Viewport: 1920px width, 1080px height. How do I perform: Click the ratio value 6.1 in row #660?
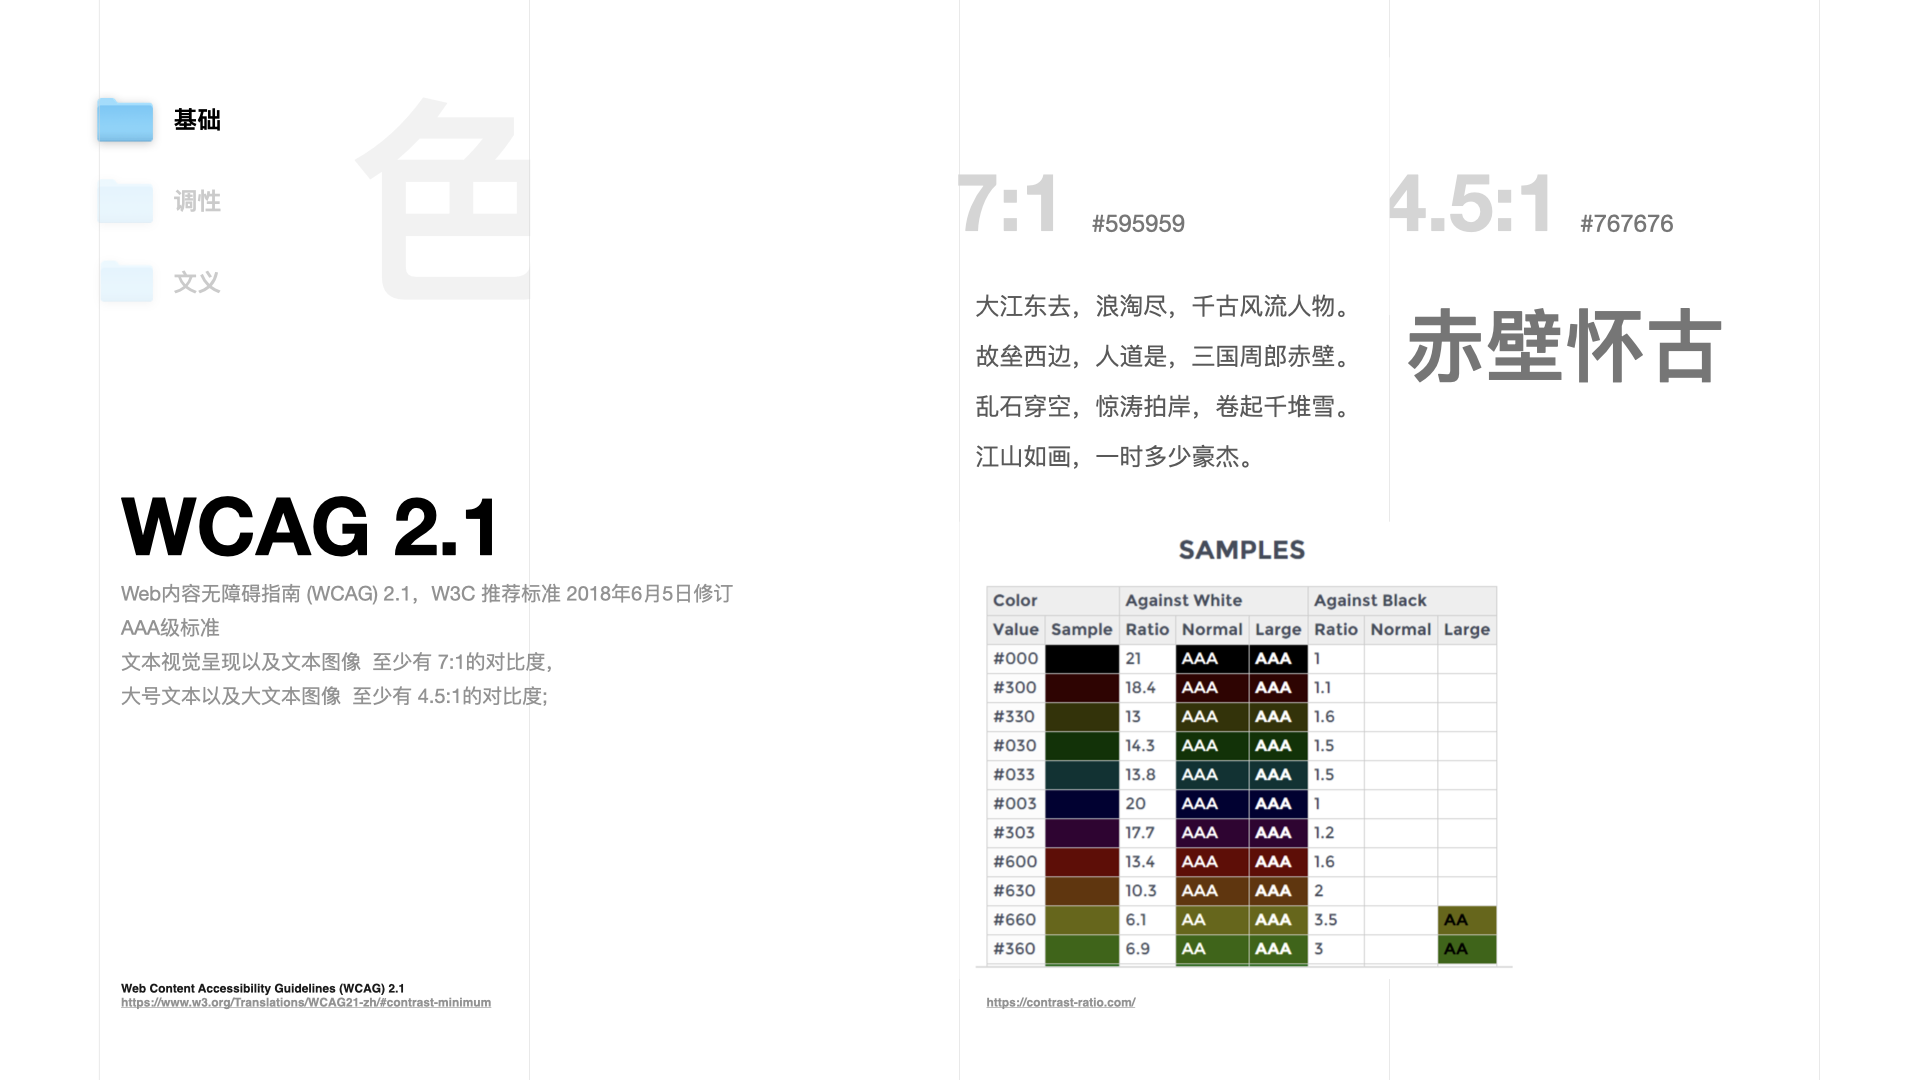(1136, 919)
